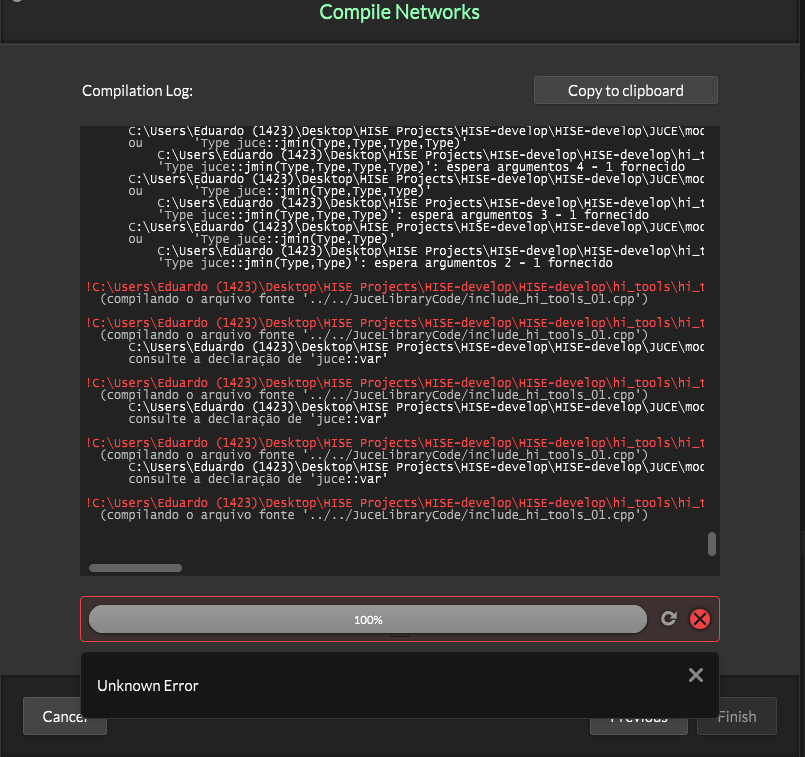Click the 'Compile Networks' title
Image resolution: width=805 pixels, height=757 pixels.
(x=399, y=12)
